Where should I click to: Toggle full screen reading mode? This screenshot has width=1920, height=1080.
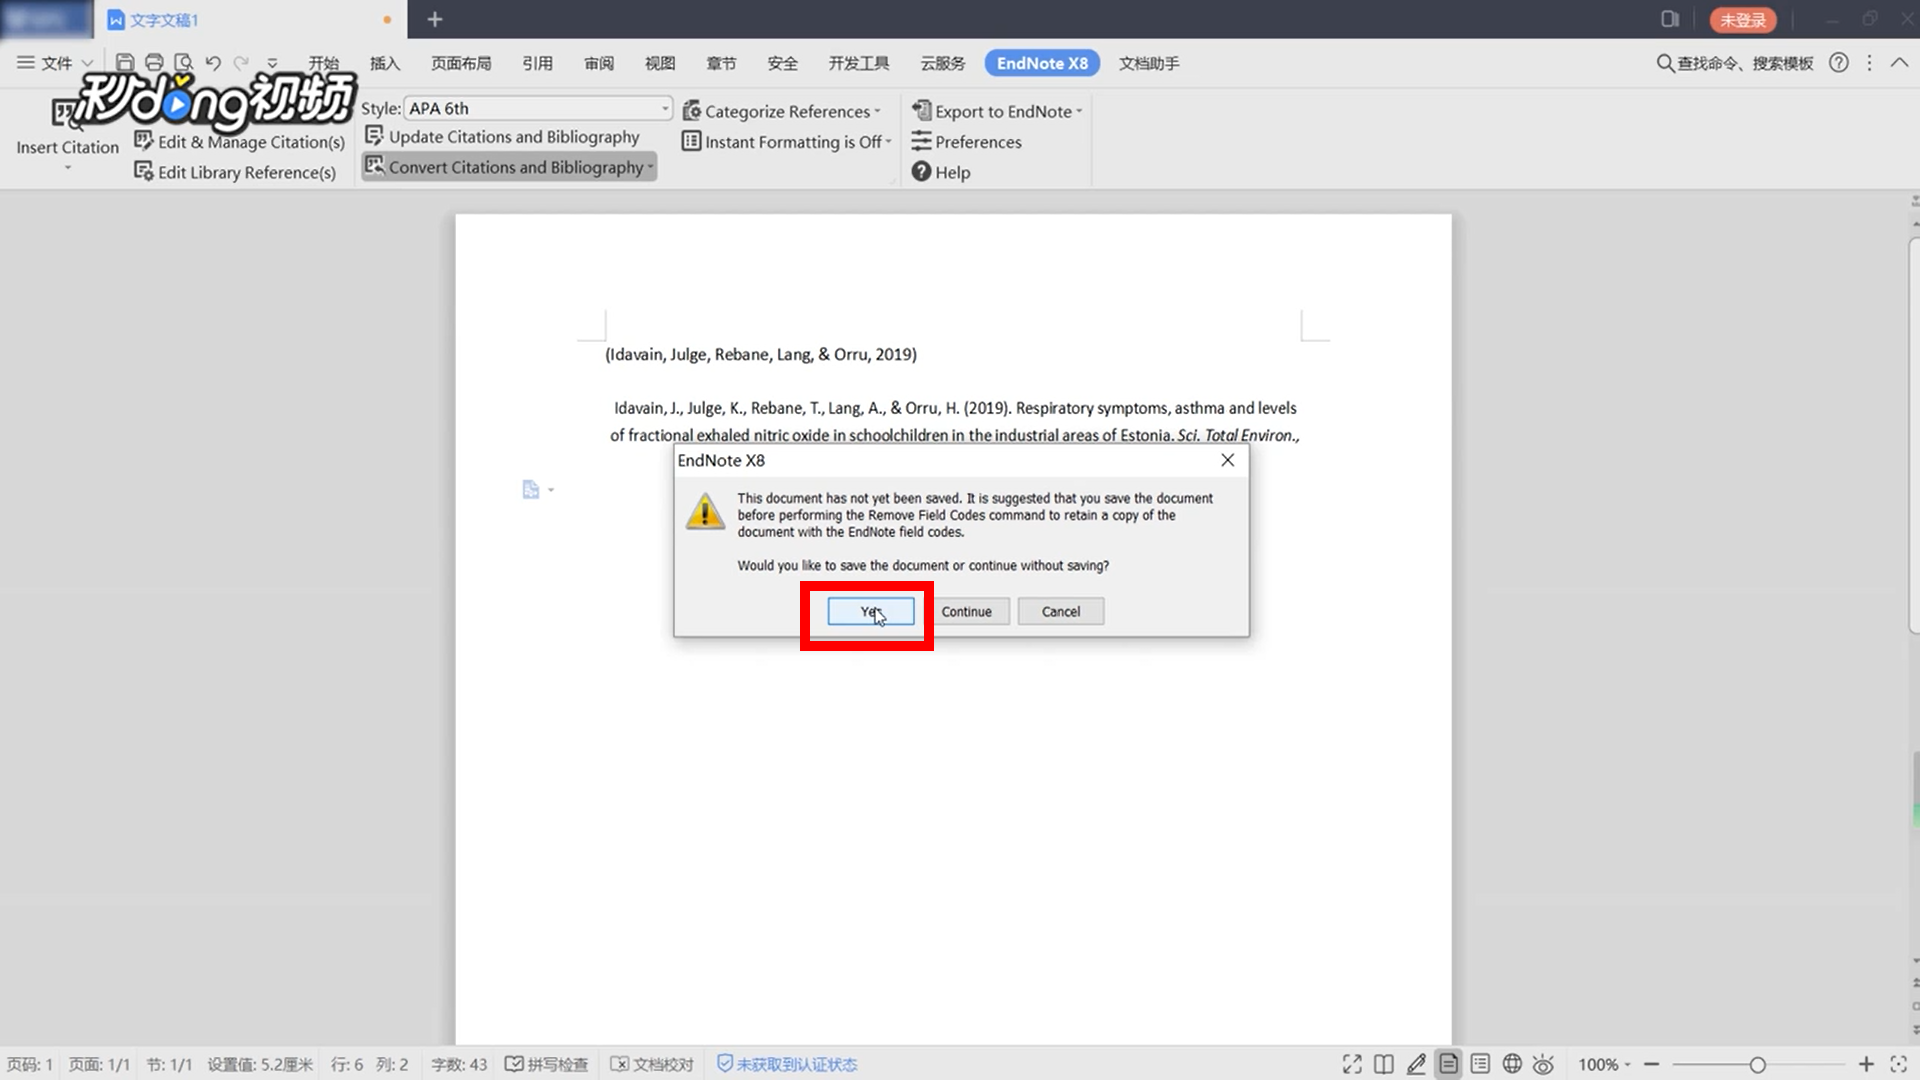[x=1351, y=1064]
